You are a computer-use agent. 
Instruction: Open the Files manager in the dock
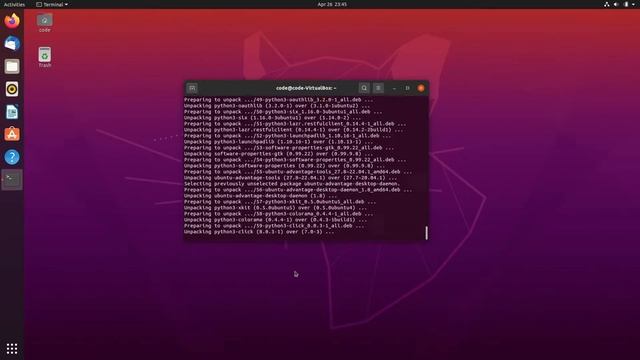12,66
